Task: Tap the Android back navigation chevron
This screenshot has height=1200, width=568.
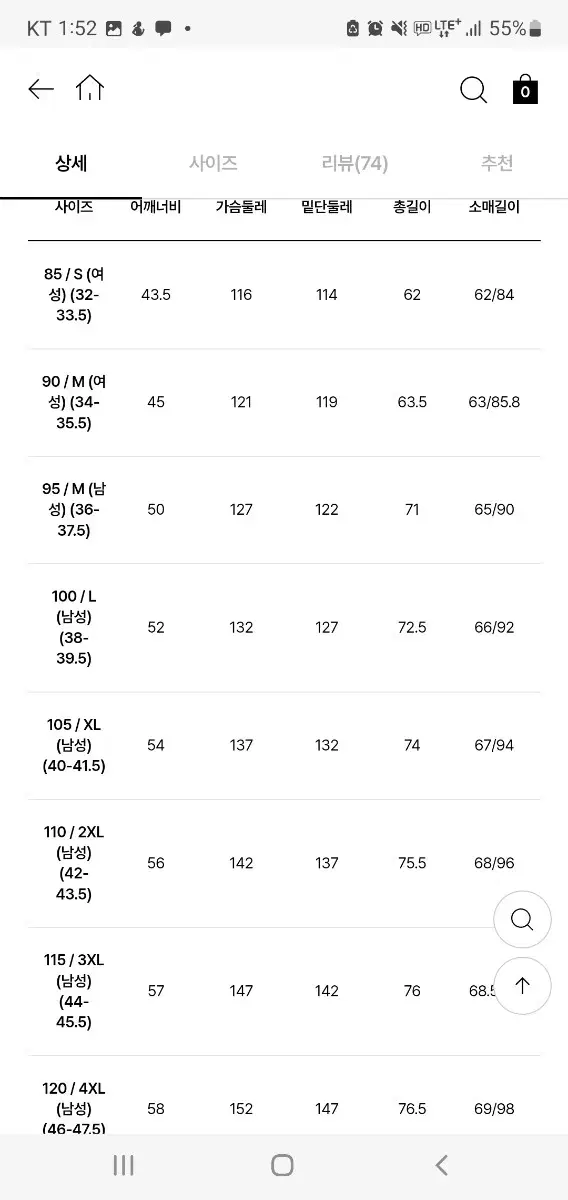Action: tap(442, 1165)
